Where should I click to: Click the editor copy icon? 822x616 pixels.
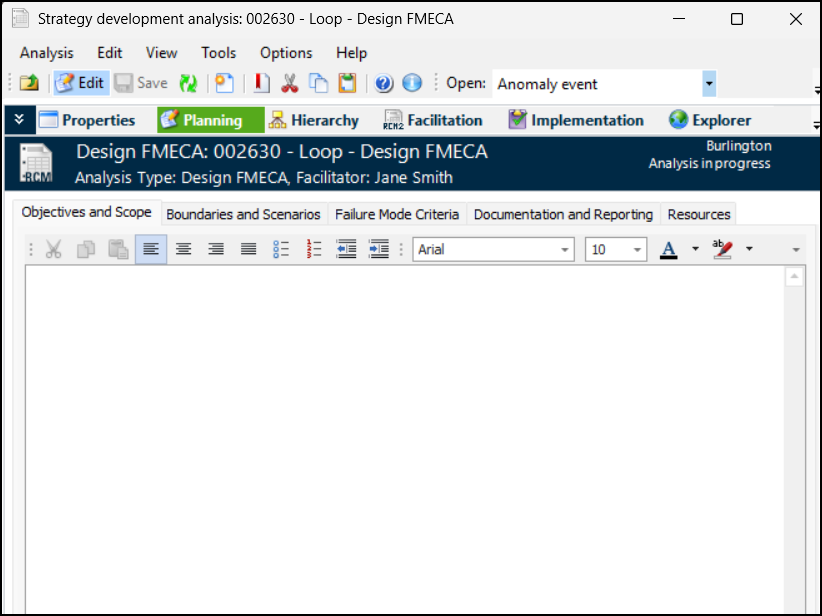[86, 249]
